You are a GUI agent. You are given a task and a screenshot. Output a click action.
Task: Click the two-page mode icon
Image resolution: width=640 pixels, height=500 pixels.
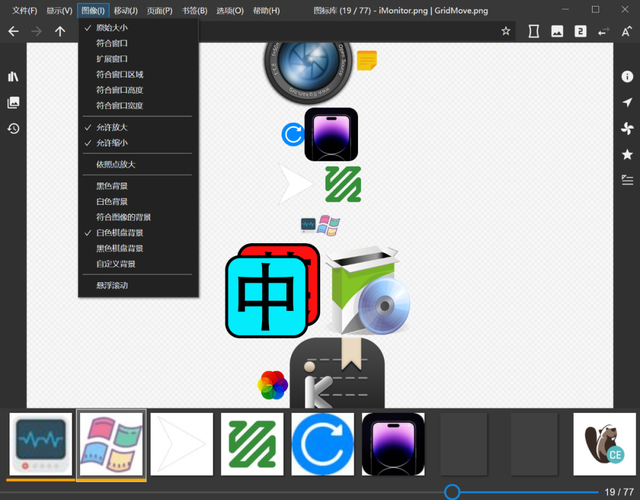pyautogui.click(x=580, y=31)
